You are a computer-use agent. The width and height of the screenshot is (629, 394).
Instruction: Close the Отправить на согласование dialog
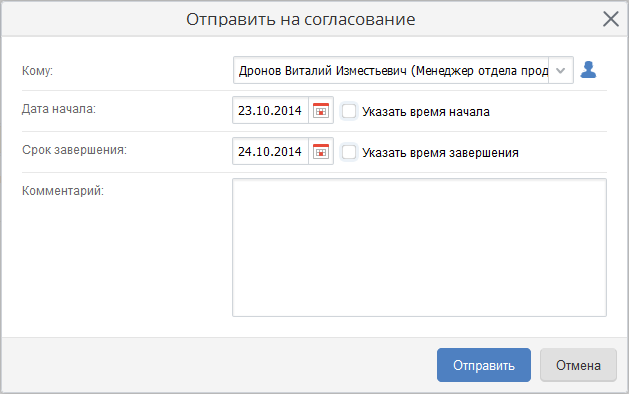coord(611,19)
